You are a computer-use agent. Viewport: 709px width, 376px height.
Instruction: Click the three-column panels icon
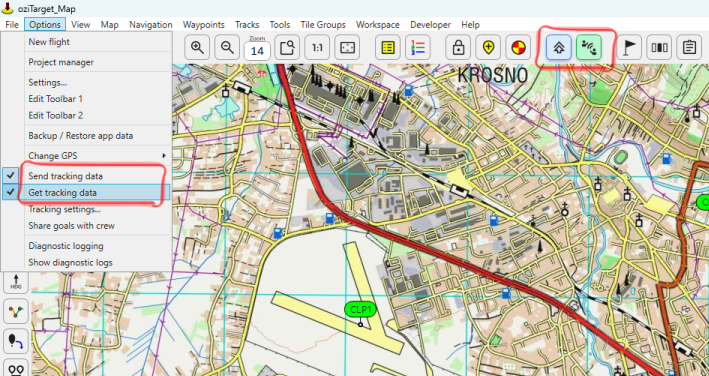pos(659,47)
